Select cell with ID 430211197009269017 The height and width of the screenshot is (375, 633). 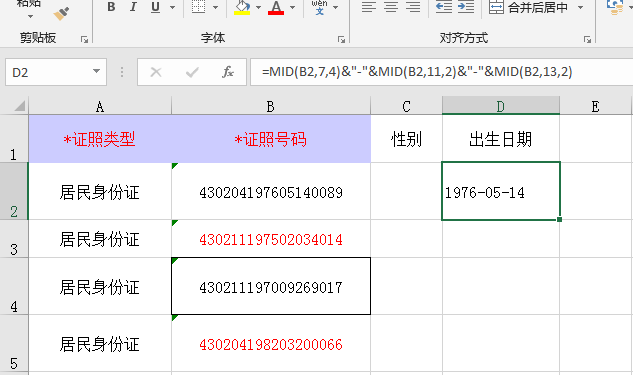271,286
